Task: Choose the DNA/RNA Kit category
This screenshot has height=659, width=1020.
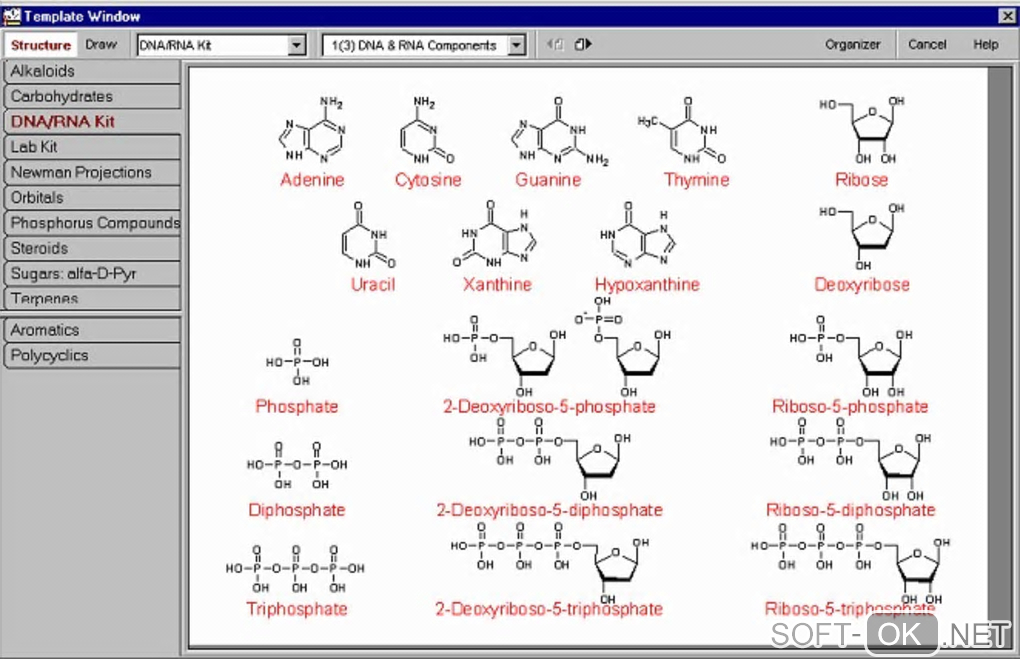Action: [x=92, y=122]
